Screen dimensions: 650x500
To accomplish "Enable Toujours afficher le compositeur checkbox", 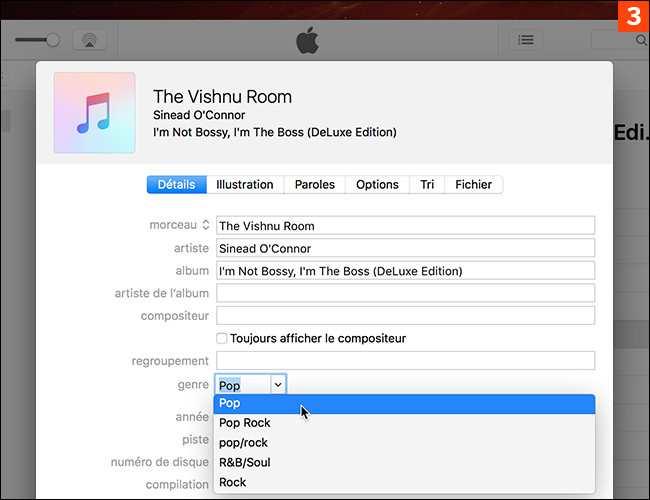I will 222,339.
